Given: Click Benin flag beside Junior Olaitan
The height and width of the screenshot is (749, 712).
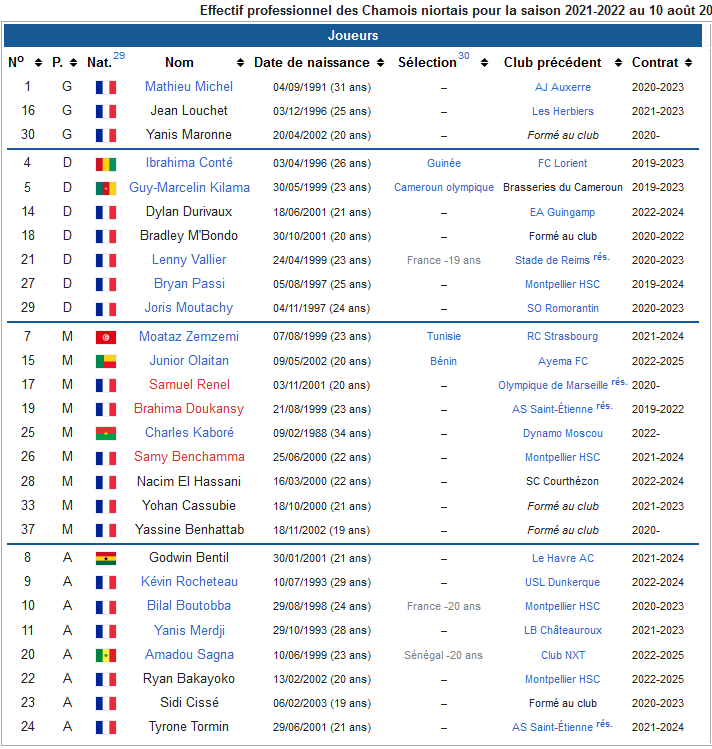Looking at the screenshot, I should [106, 361].
